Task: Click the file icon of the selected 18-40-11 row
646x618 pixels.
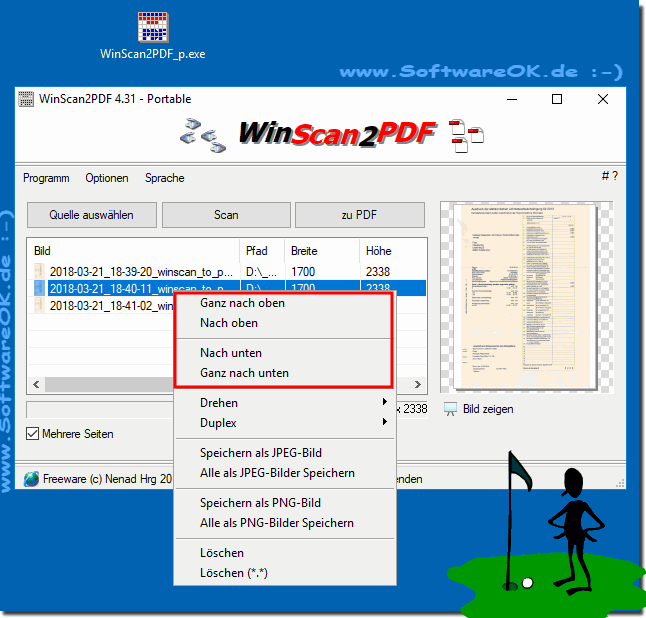Action: [40, 288]
